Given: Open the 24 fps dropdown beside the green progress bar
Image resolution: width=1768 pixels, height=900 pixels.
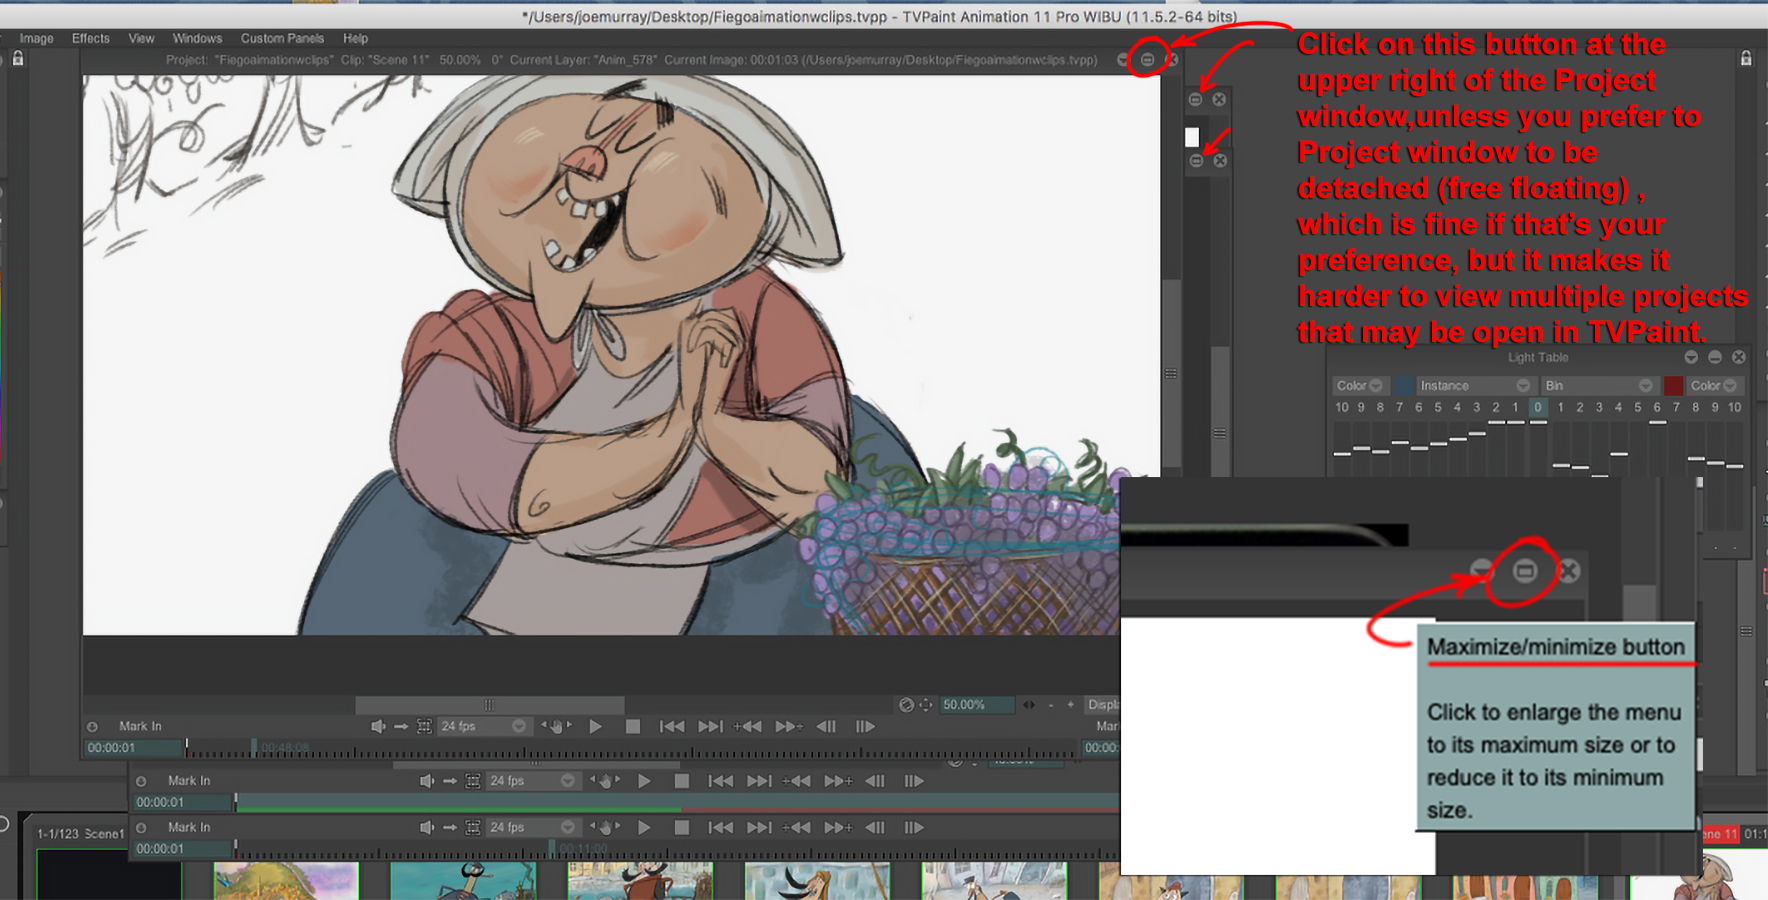Looking at the screenshot, I should click(532, 781).
